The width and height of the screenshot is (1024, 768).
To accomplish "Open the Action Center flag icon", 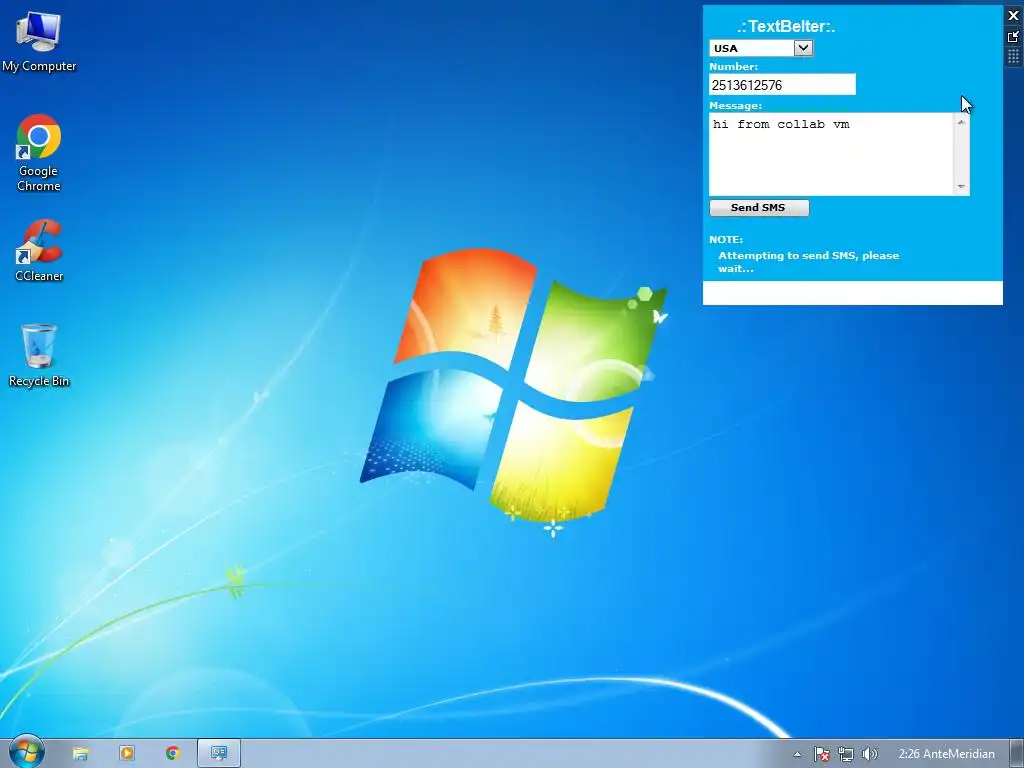I will 822,754.
